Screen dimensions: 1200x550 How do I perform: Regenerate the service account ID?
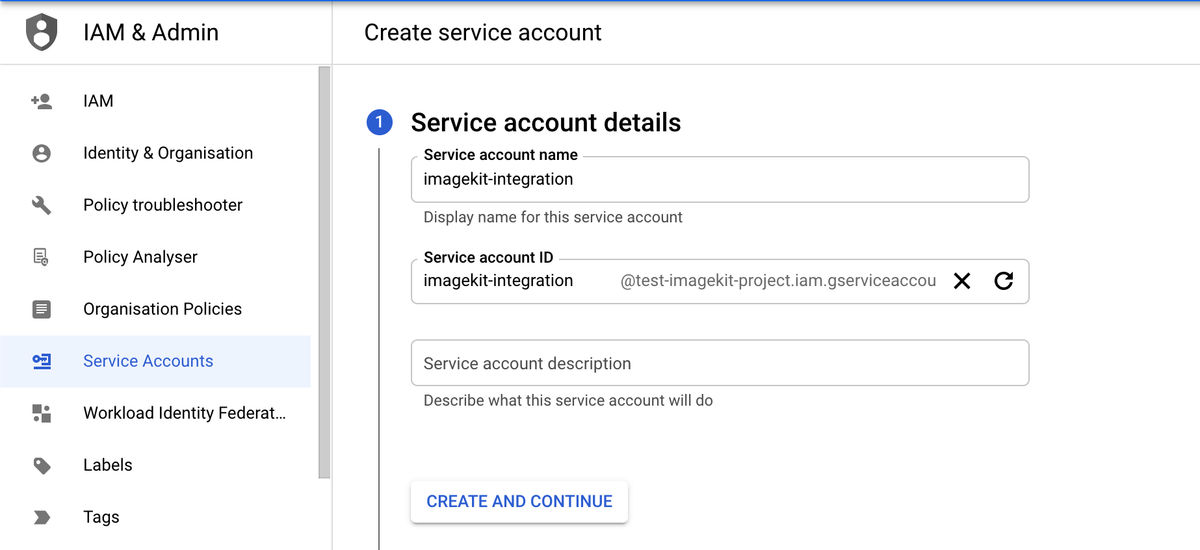pos(1004,281)
